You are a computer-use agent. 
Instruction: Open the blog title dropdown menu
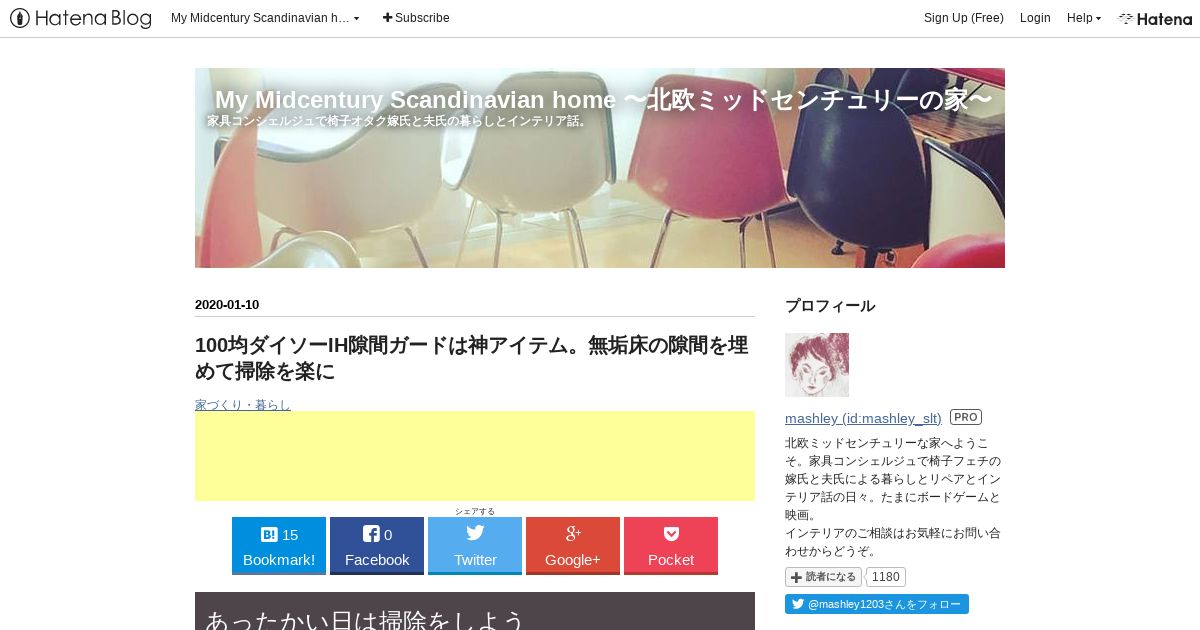pos(265,18)
